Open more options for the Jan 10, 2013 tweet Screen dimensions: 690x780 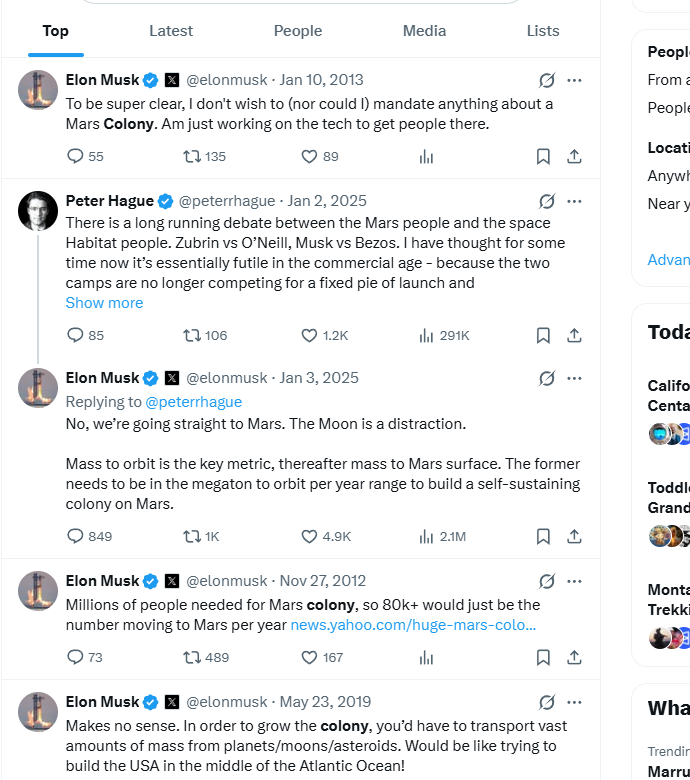[x=574, y=80]
